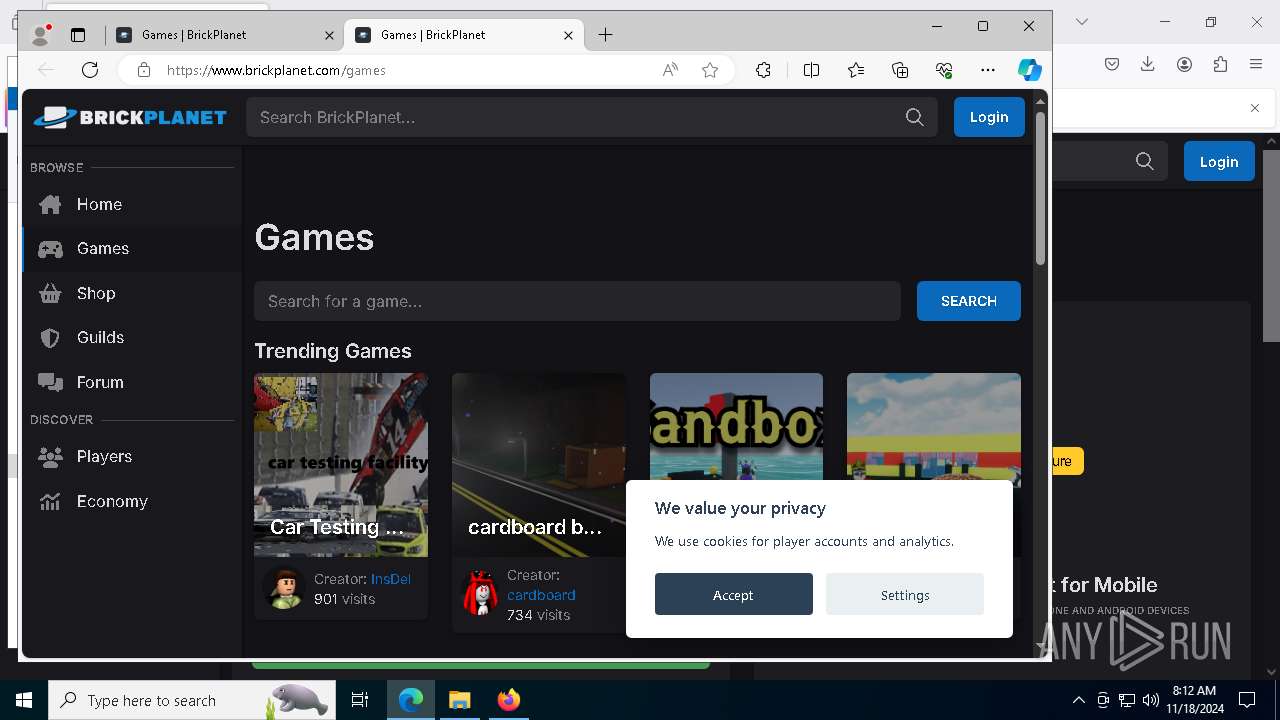The height and width of the screenshot is (720, 1280).
Task: Click the Players people icon
Action: [50, 457]
